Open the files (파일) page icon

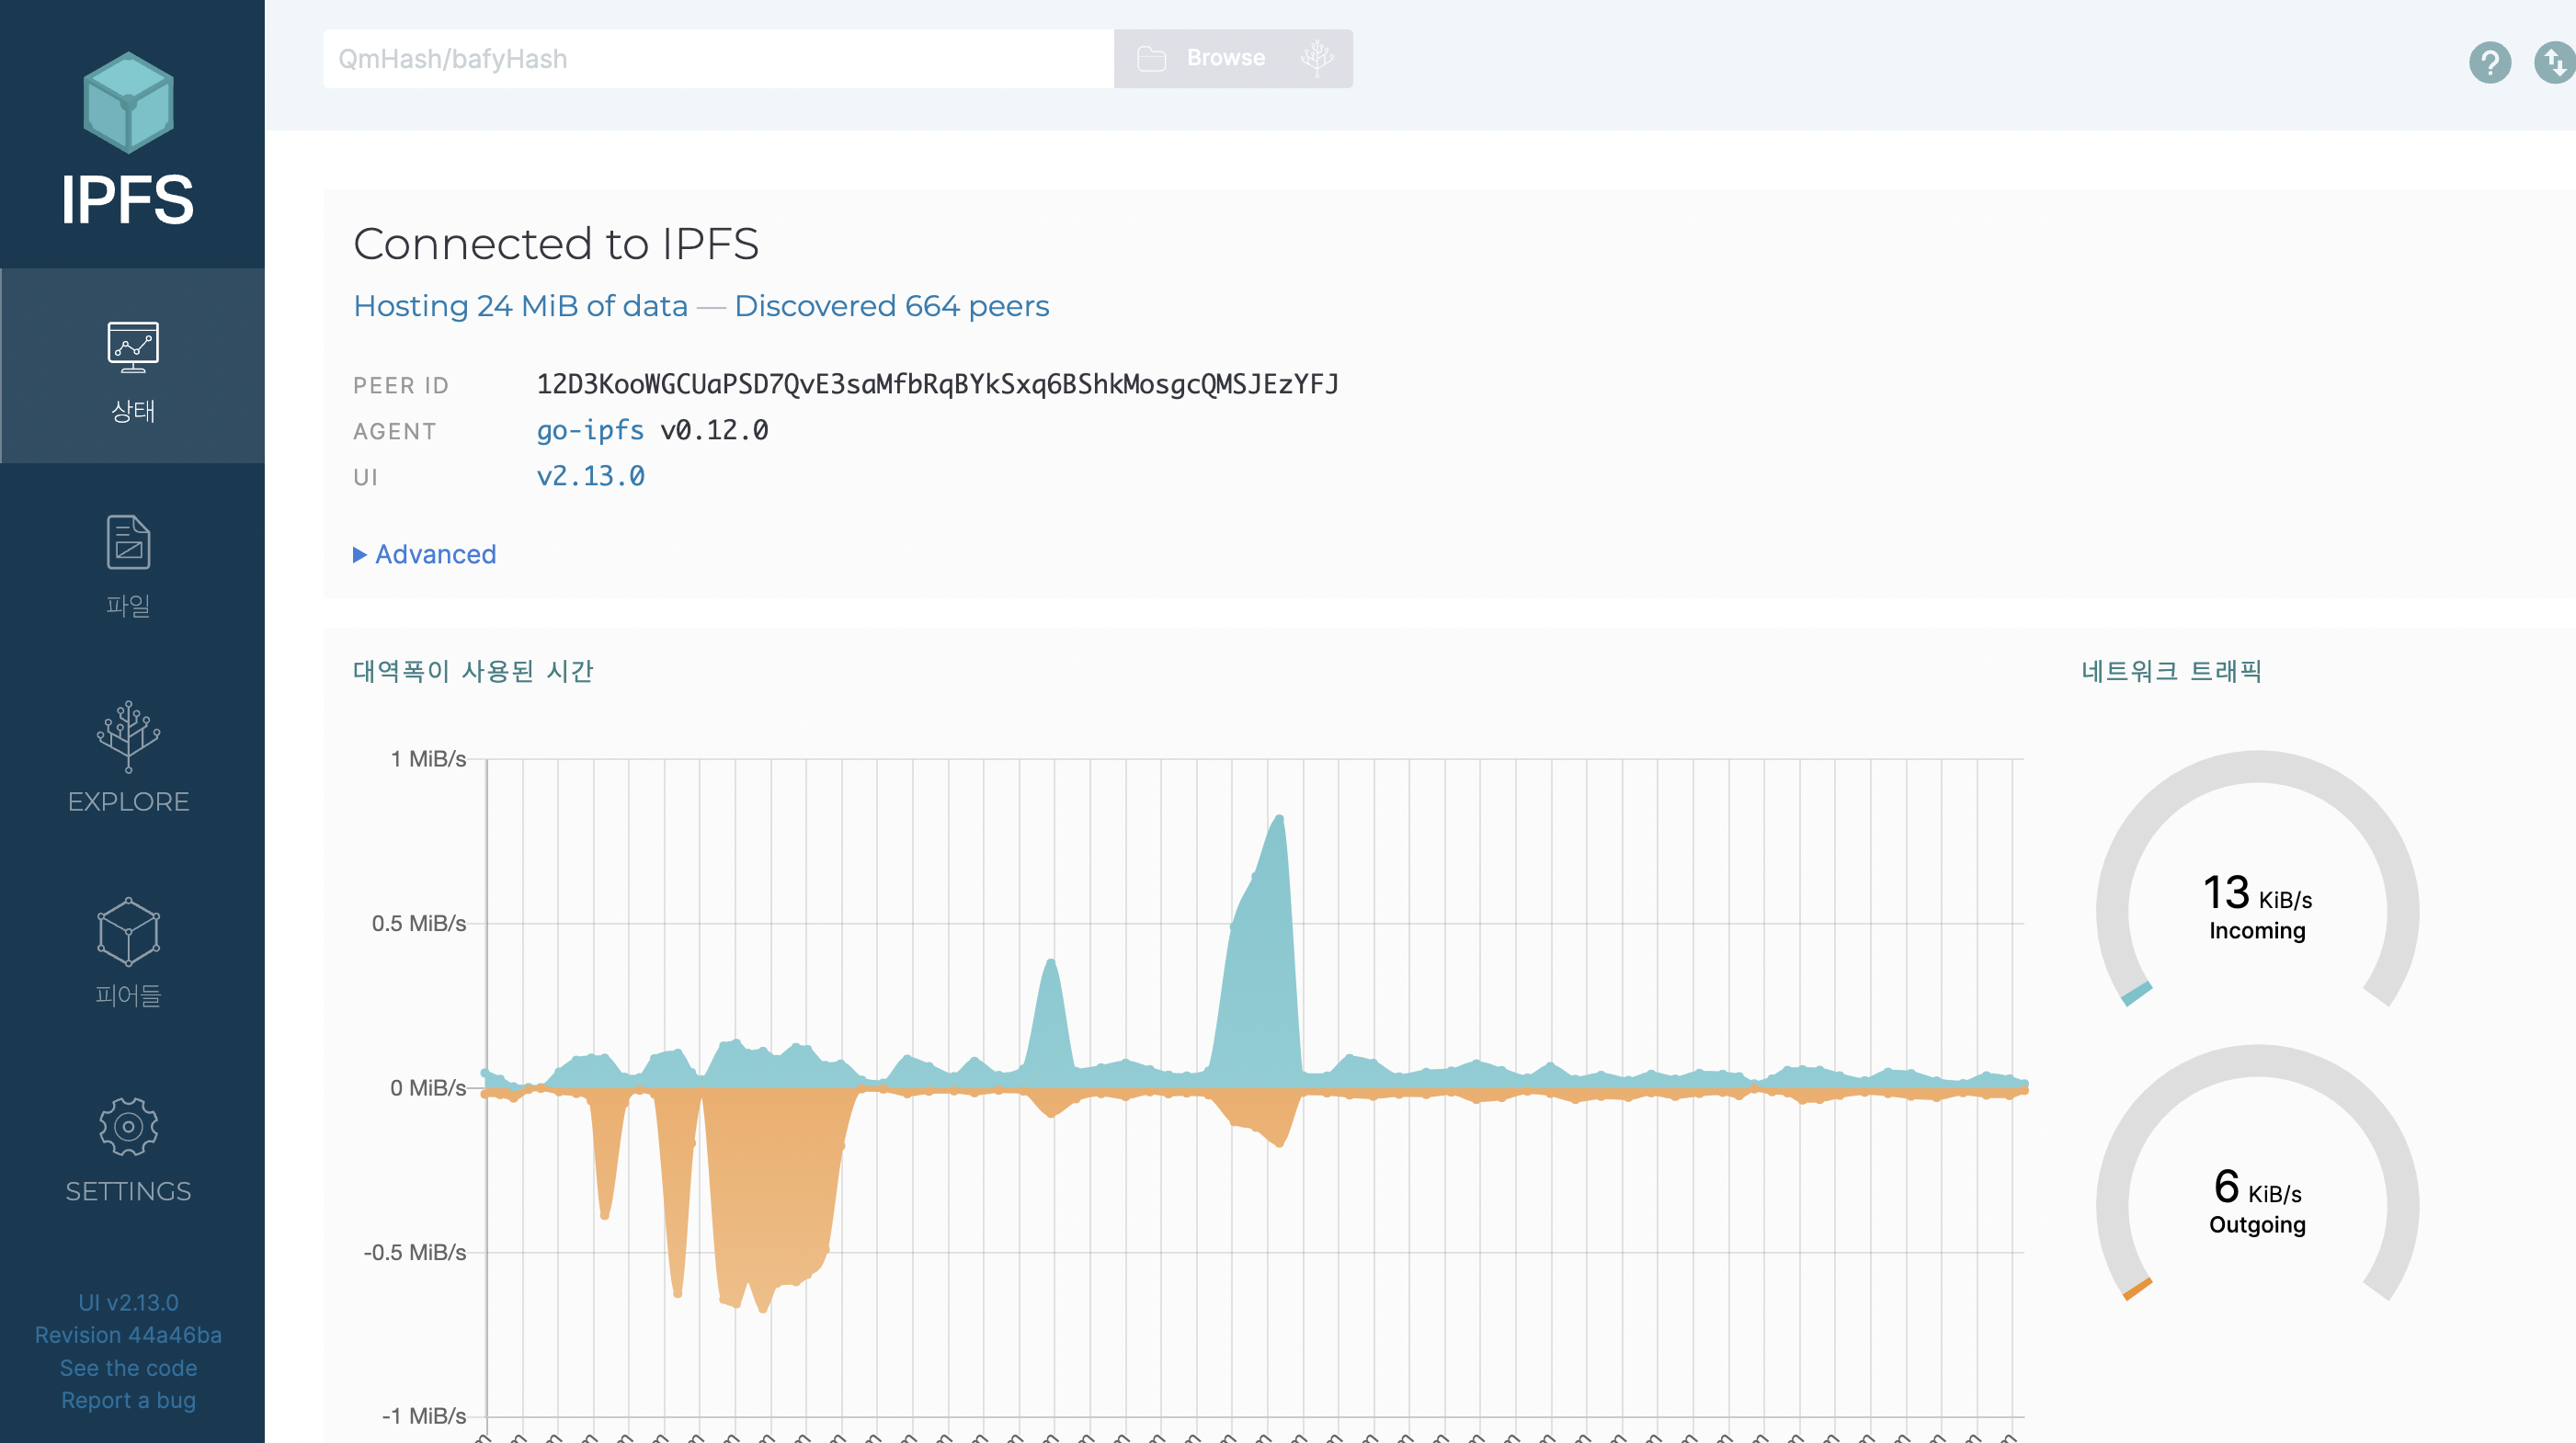pos(128,542)
